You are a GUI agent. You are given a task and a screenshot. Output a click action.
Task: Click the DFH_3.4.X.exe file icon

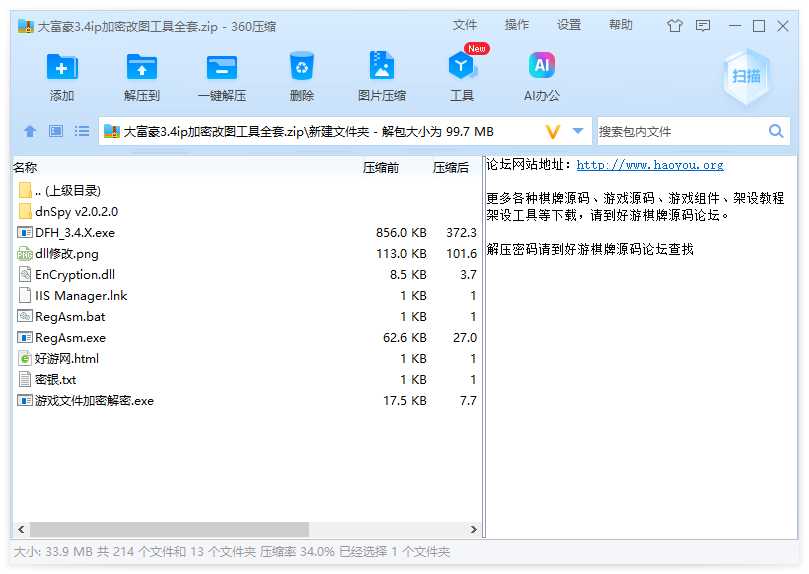click(25, 232)
